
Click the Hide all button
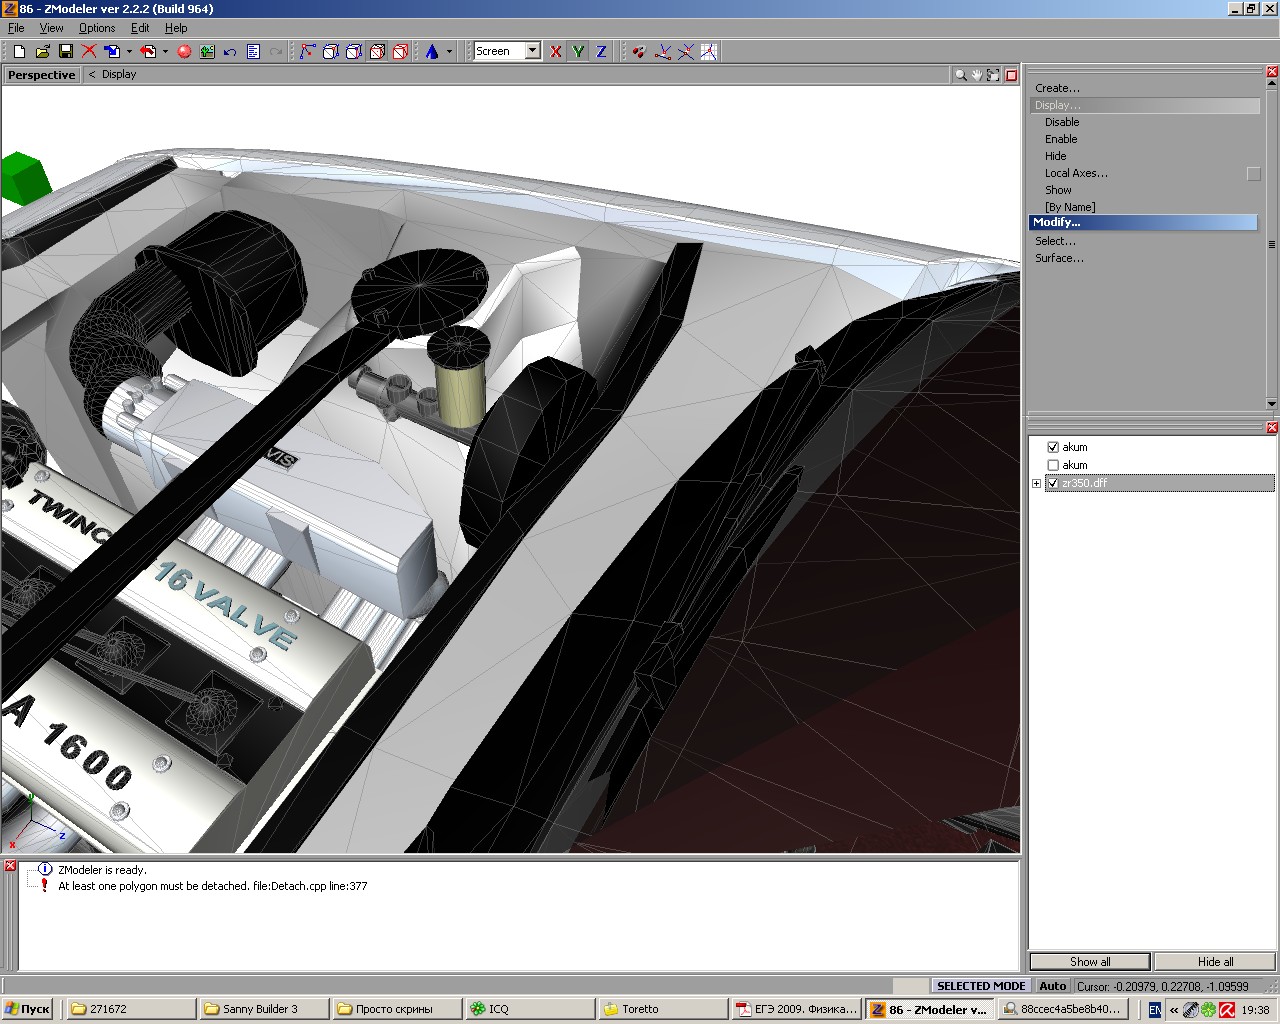(x=1215, y=962)
